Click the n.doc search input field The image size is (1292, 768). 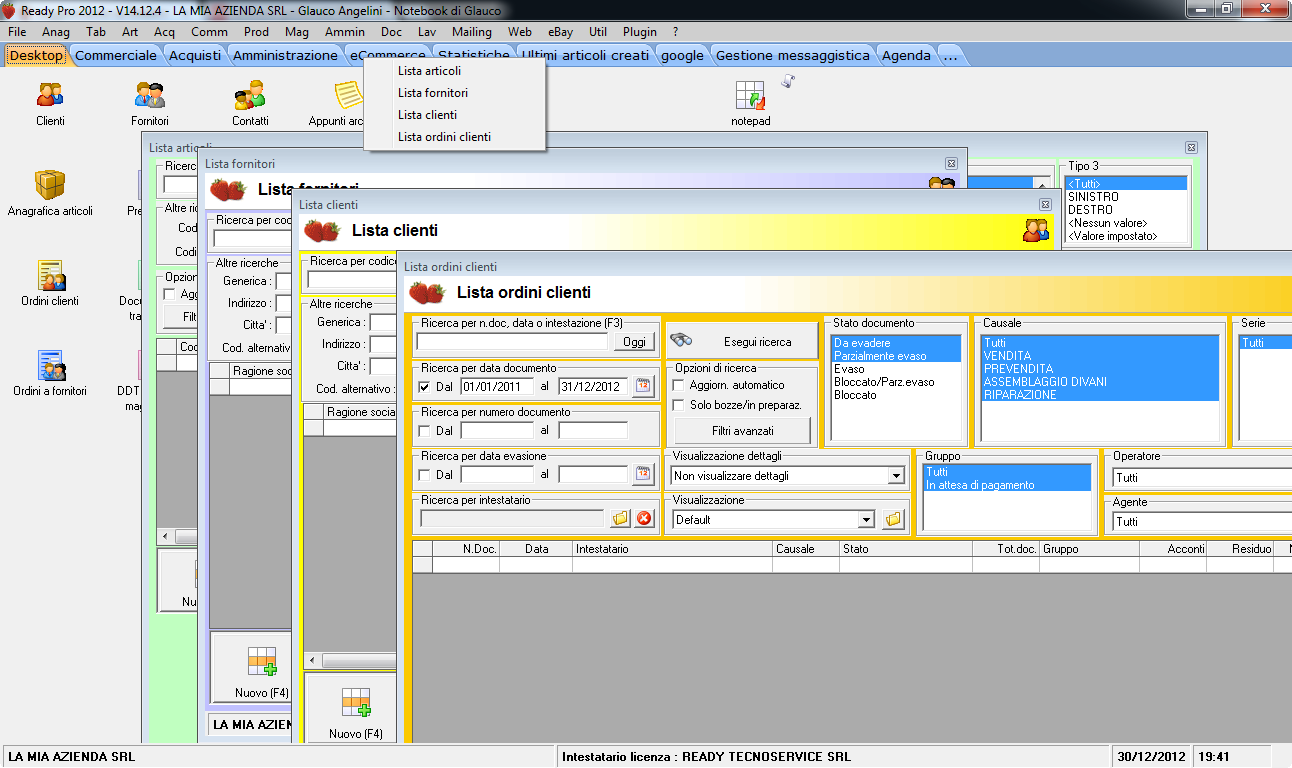point(512,342)
